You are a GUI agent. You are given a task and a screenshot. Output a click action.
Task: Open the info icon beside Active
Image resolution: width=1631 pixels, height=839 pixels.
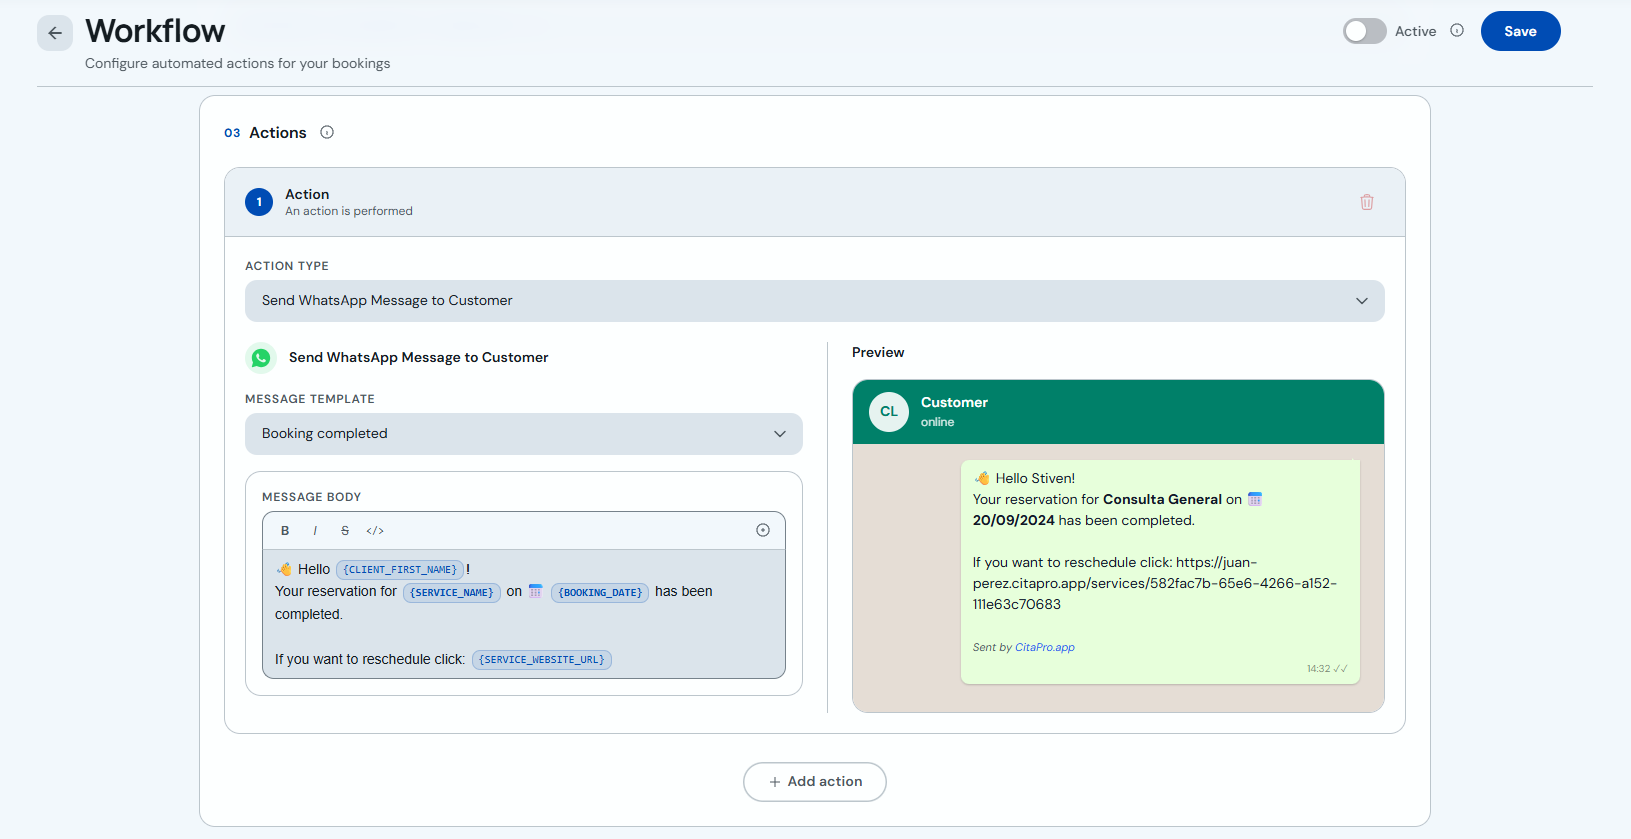[x=1457, y=30]
